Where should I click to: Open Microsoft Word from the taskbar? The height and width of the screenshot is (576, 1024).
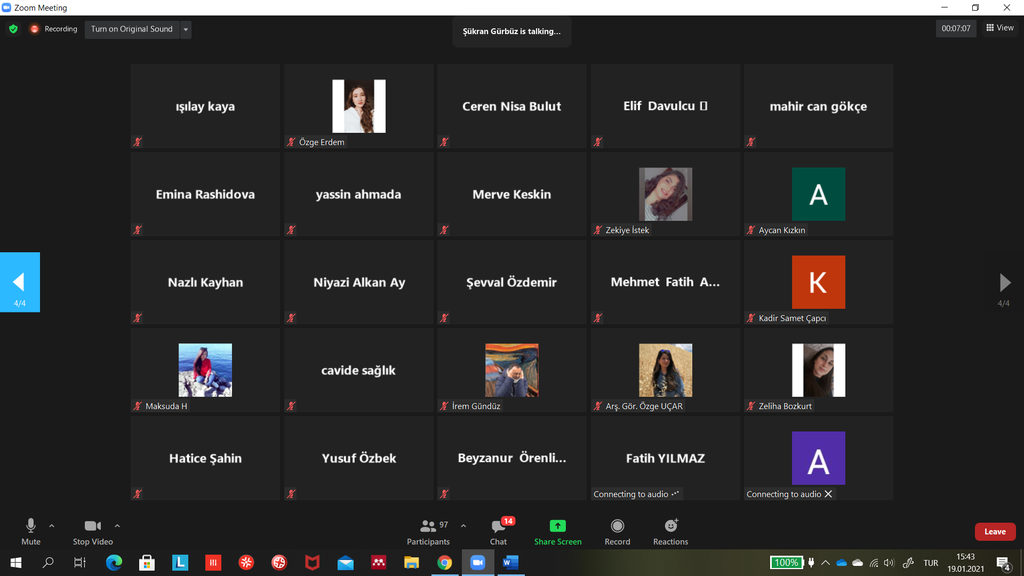pyautogui.click(x=510, y=563)
